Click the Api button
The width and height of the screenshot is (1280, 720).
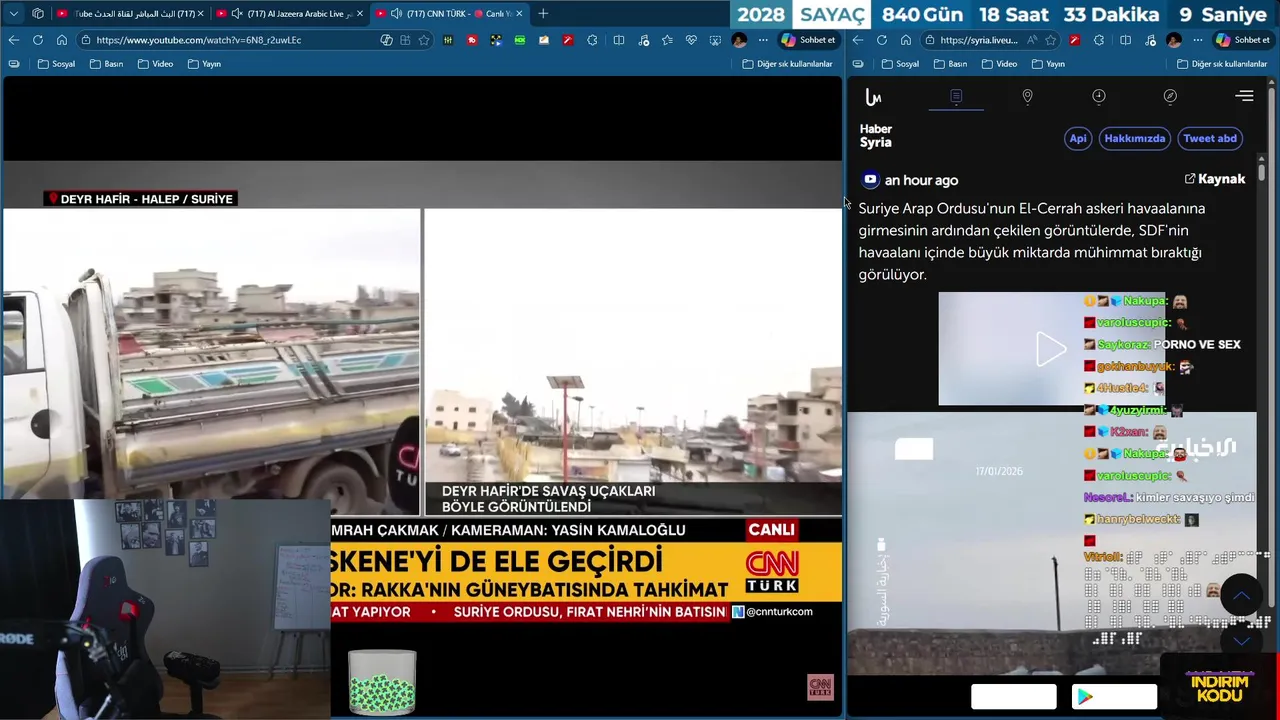coord(1078,139)
